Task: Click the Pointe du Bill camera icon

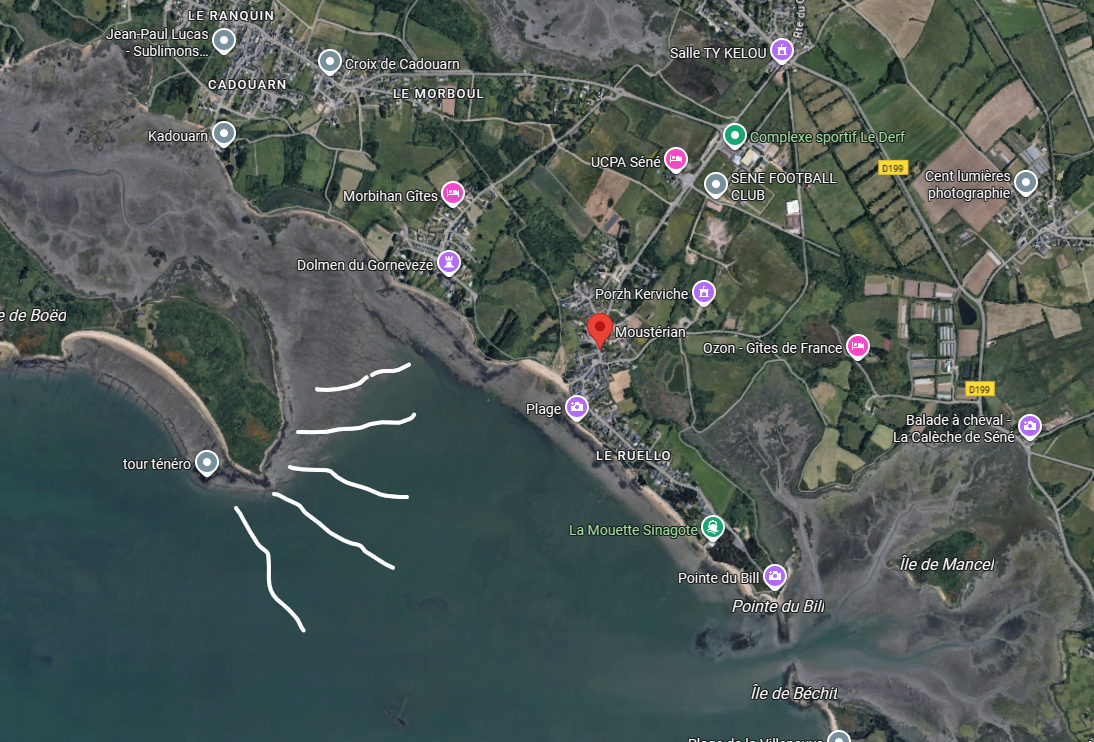Action: [774, 577]
